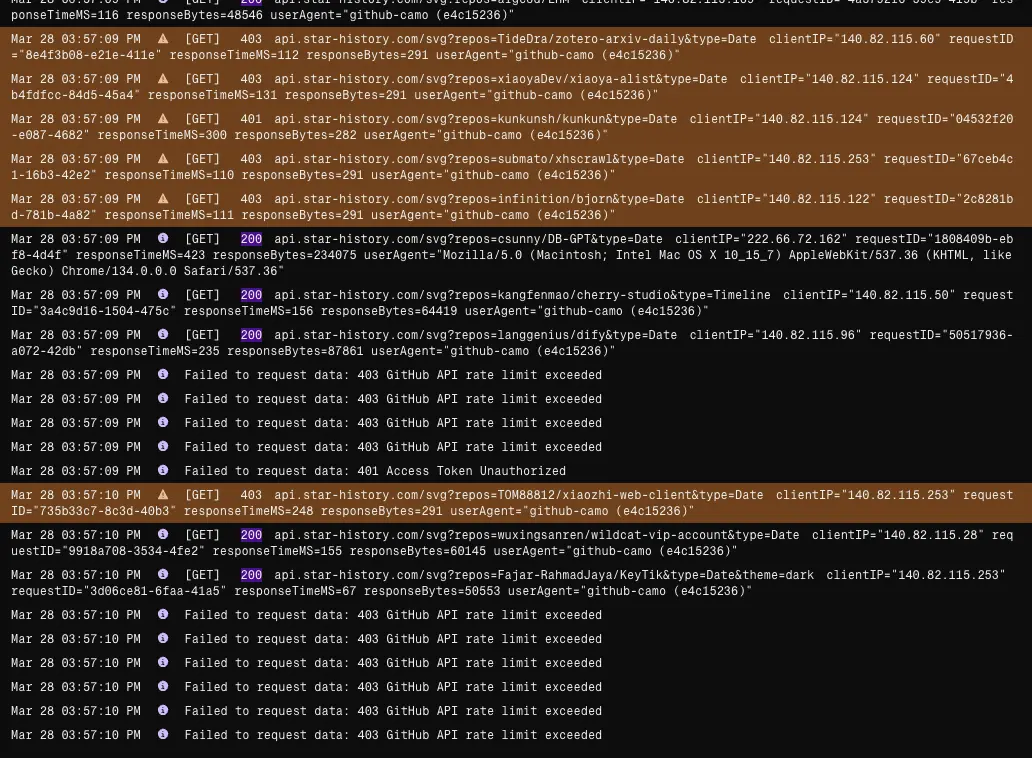Screen dimensions: 1032x758
Task: Click the info icon on the csunny/DB-GPT line
Action: click(x=163, y=239)
